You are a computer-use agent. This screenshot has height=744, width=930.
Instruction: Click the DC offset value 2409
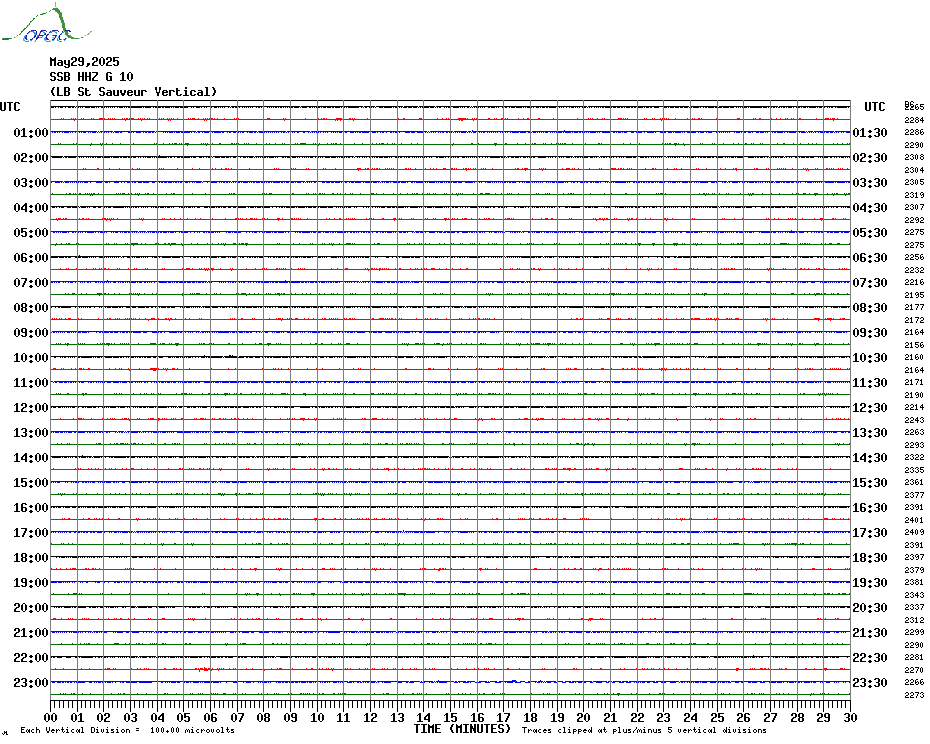914,532
